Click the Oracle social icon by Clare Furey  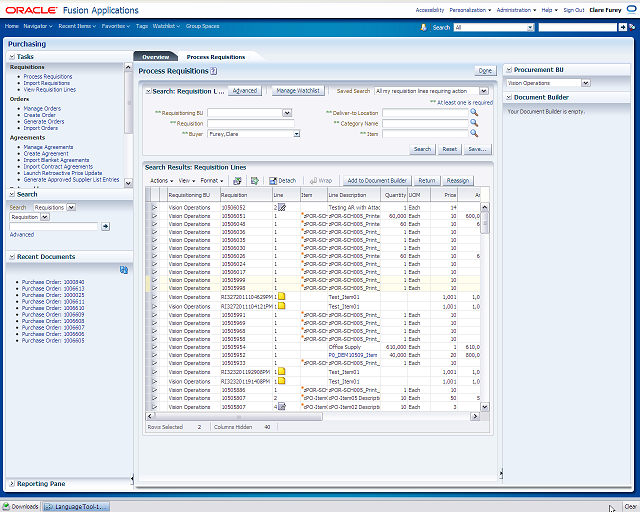631,9
